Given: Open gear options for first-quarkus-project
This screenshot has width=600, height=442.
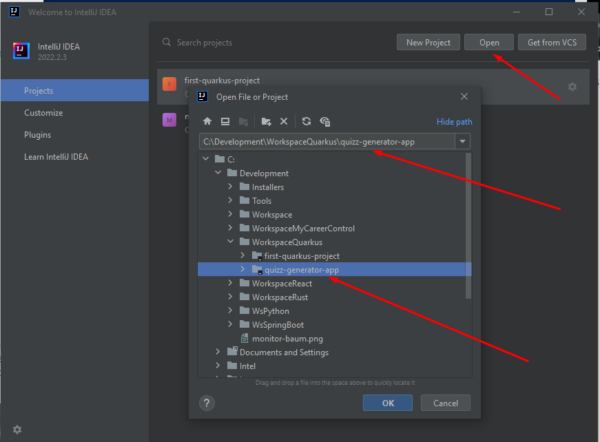Looking at the screenshot, I should click(572, 87).
